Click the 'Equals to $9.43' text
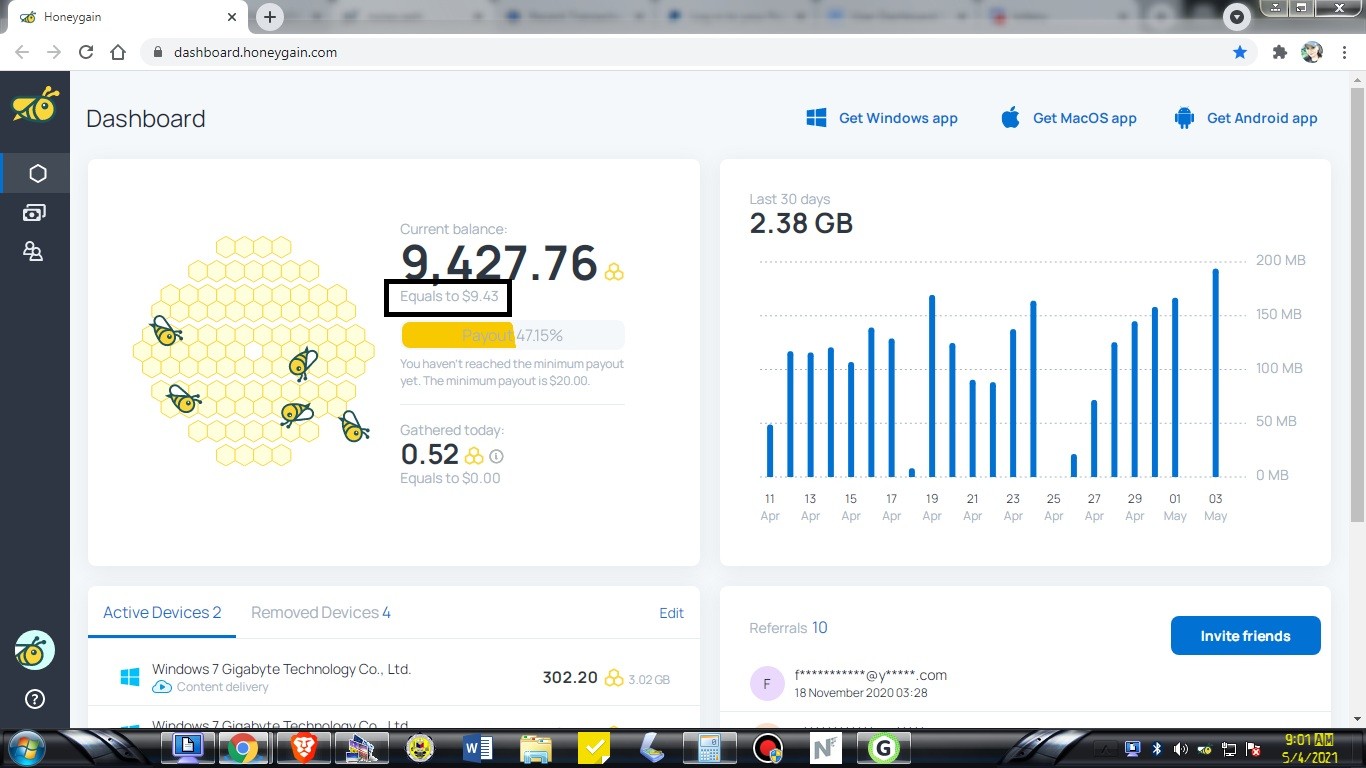 tap(449, 297)
